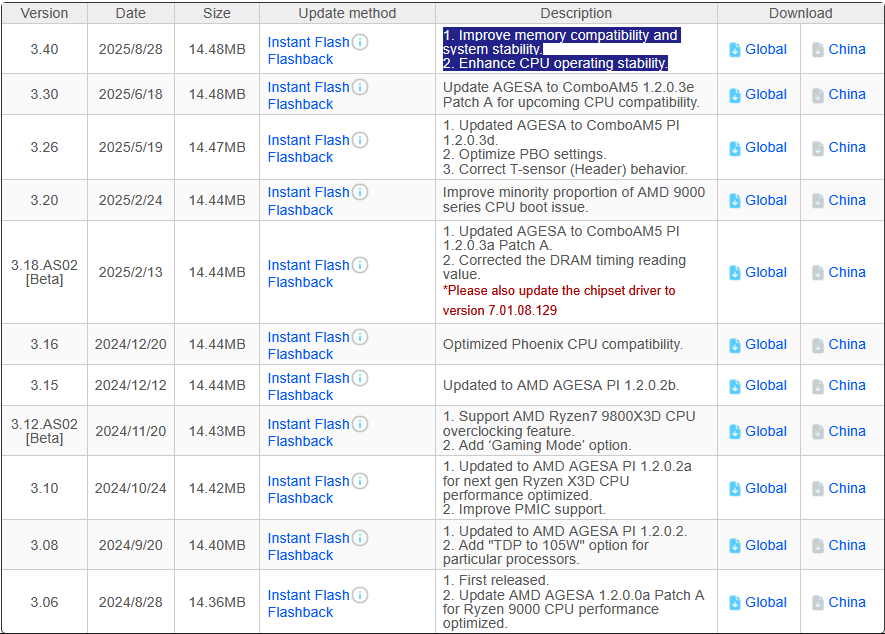Click the China download icon for version 3.26
885x634 pixels.
pyautogui.click(x=818, y=148)
